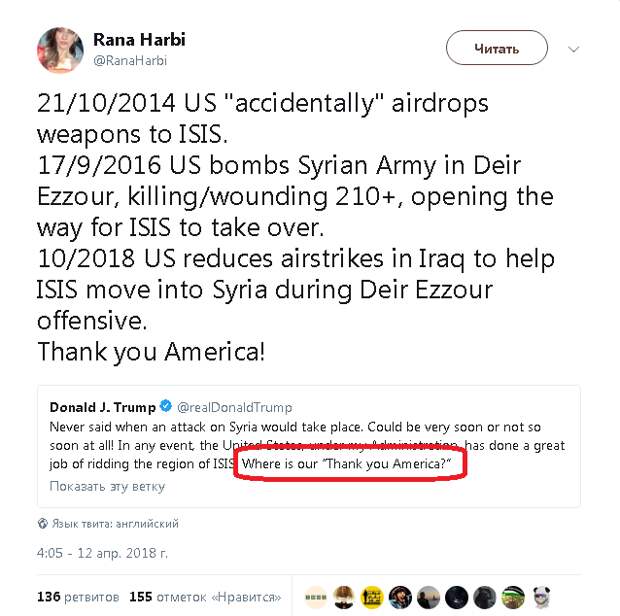Viewport: 620px width, 616px height.
Task: Click Donald J. Trump's verified badge
Action: pyautogui.click(x=166, y=408)
